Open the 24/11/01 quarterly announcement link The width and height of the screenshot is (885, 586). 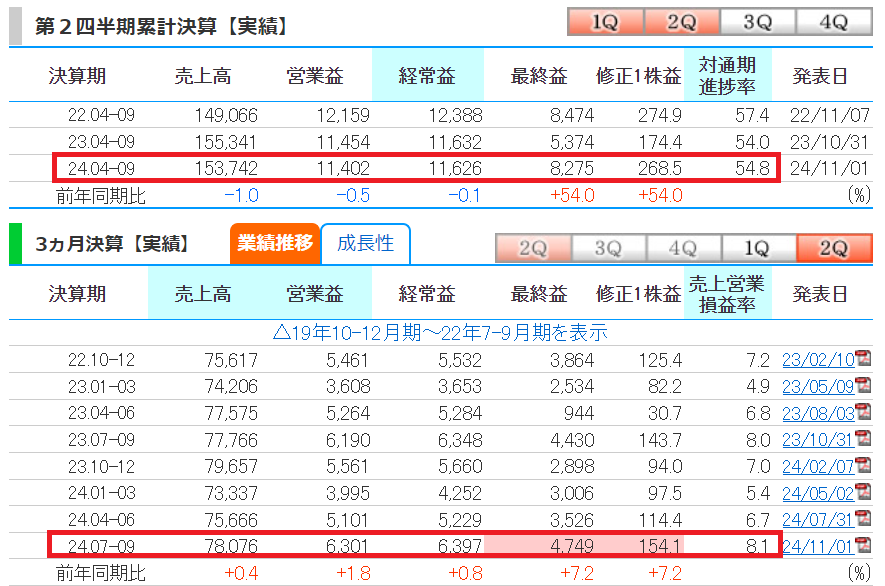(818, 546)
